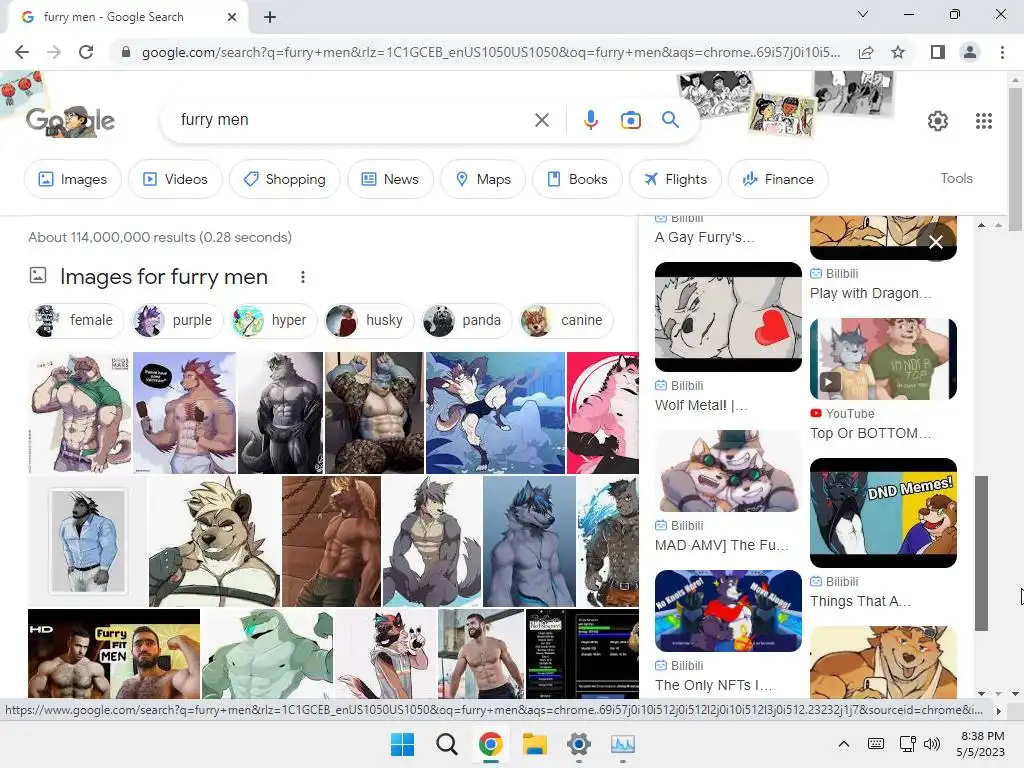1024x768 pixels.
Task: Click the forward navigation arrow
Action: click(54, 52)
